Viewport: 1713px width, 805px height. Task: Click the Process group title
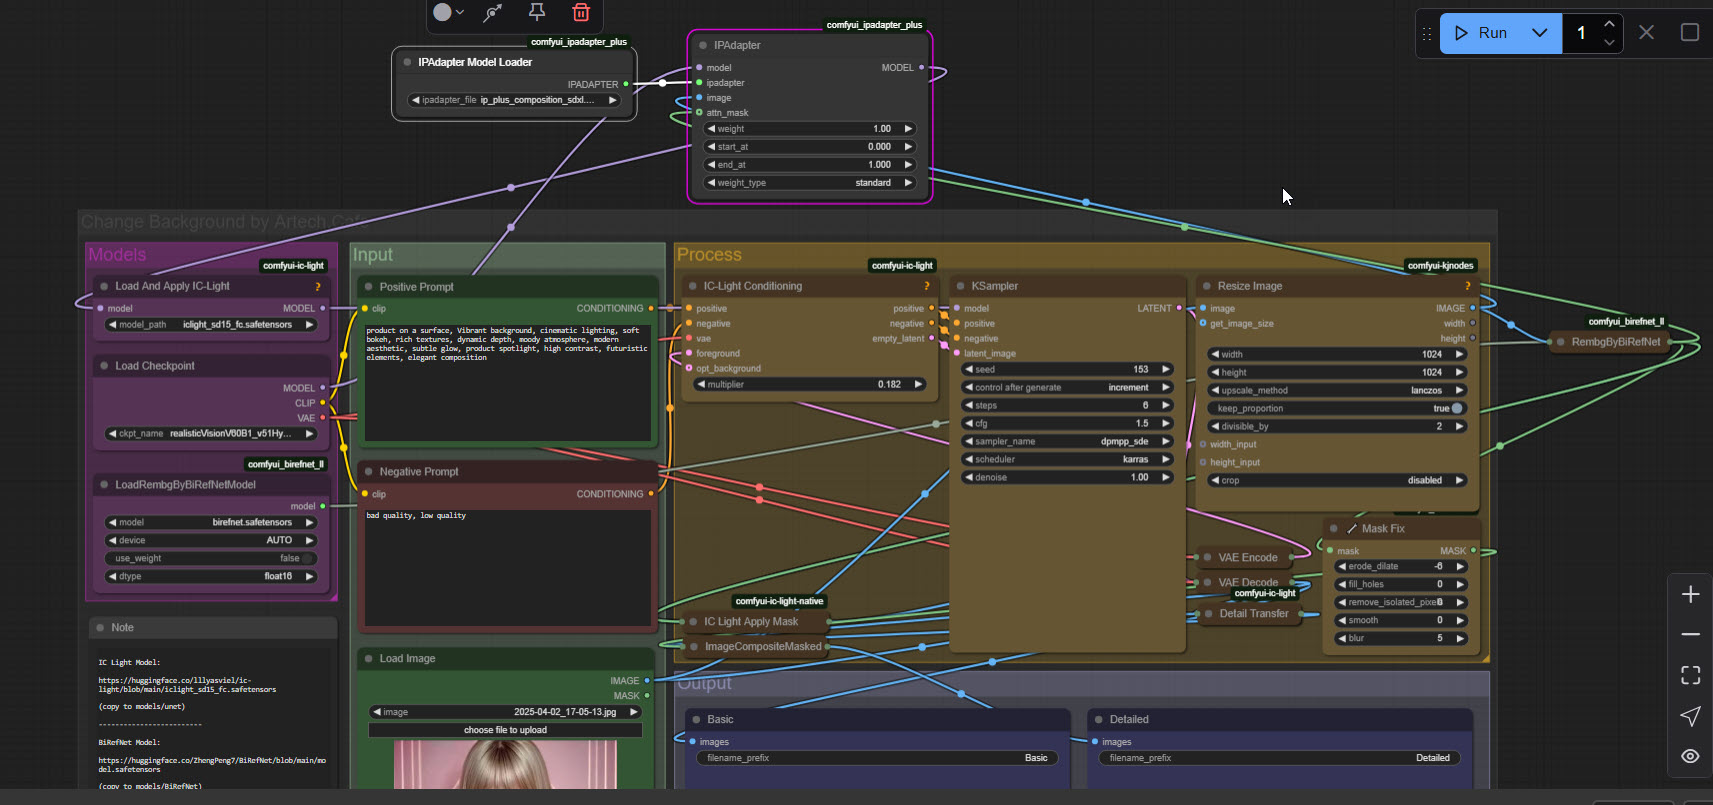point(709,255)
